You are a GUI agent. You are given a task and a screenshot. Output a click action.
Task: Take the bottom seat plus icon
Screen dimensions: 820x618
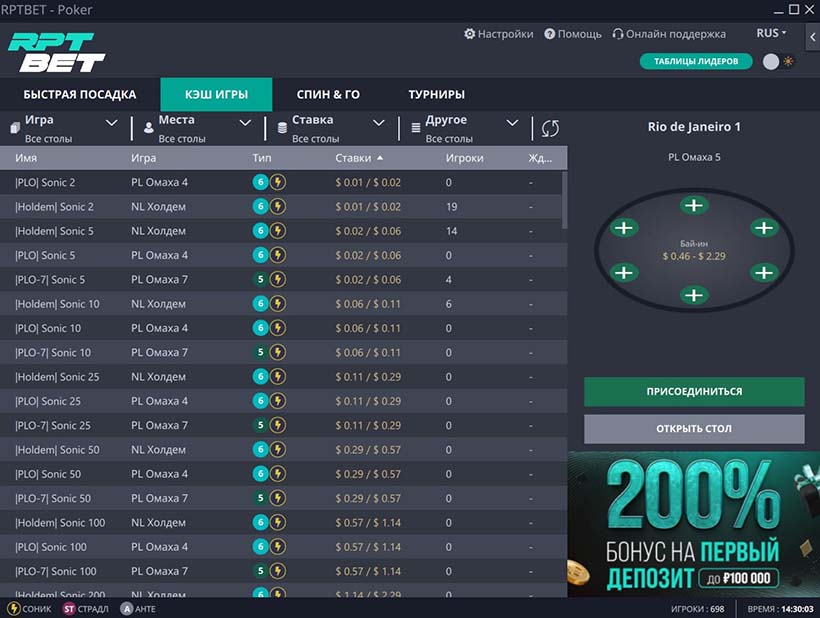(693, 295)
